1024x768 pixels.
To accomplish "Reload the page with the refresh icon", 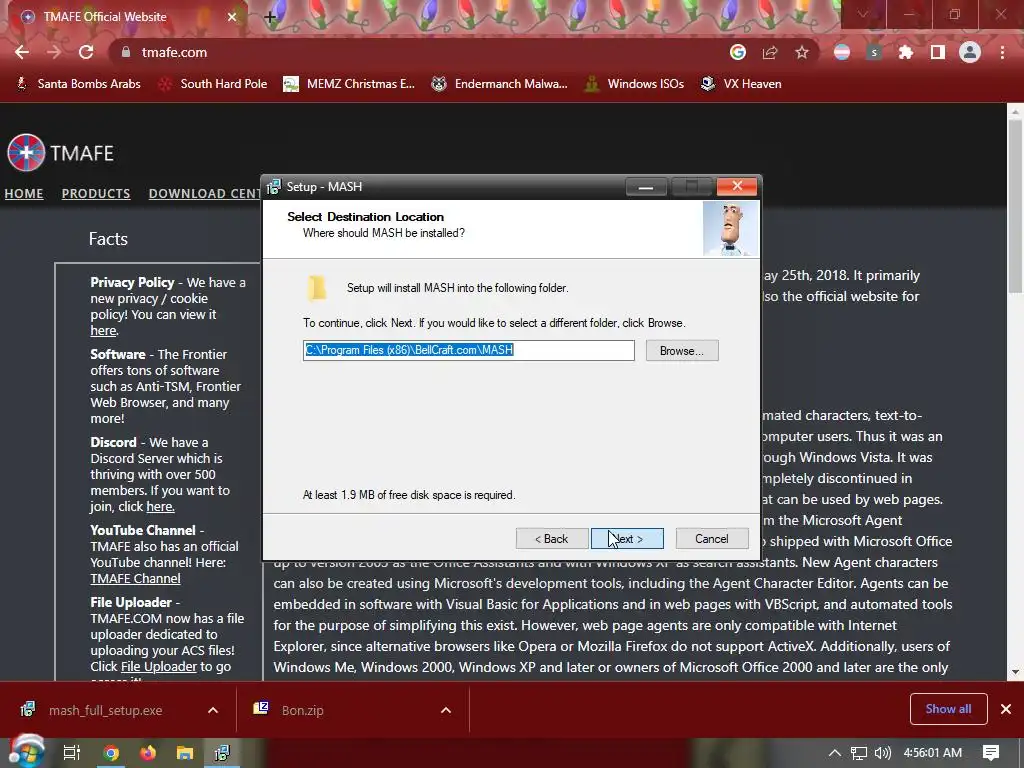I will [x=86, y=52].
